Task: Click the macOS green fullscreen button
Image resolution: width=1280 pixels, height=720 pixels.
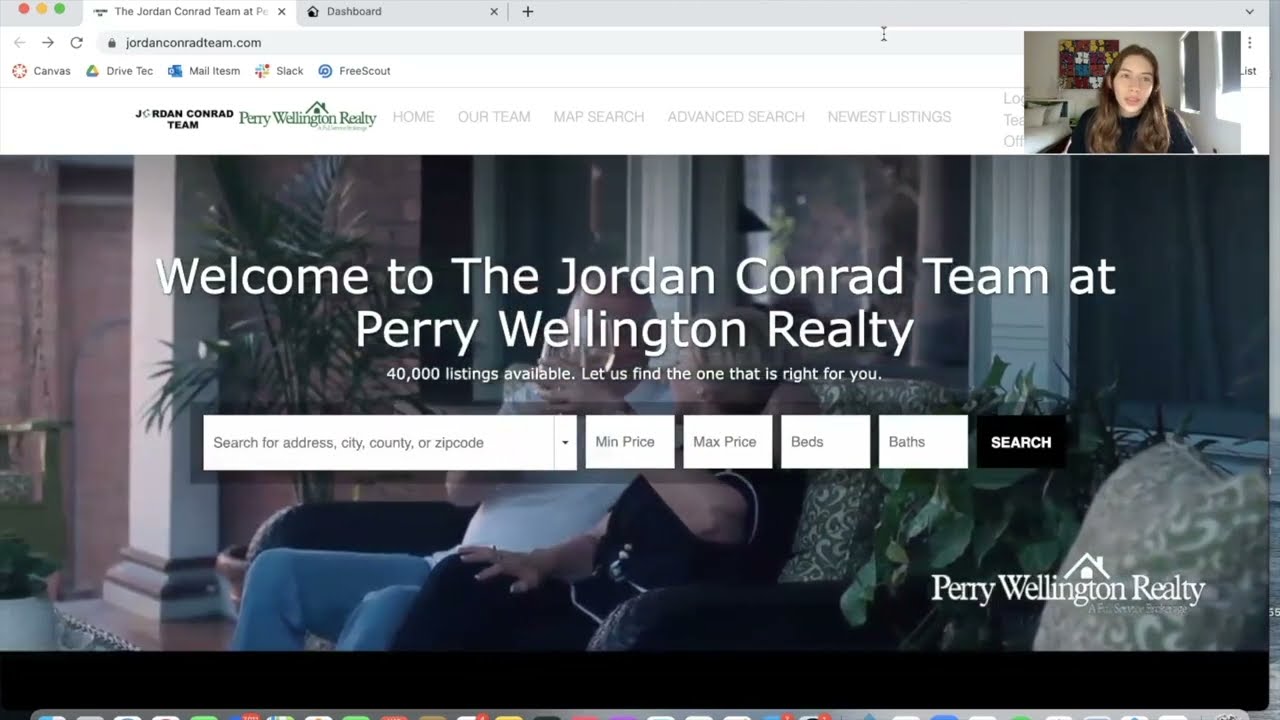Action: tap(60, 8)
